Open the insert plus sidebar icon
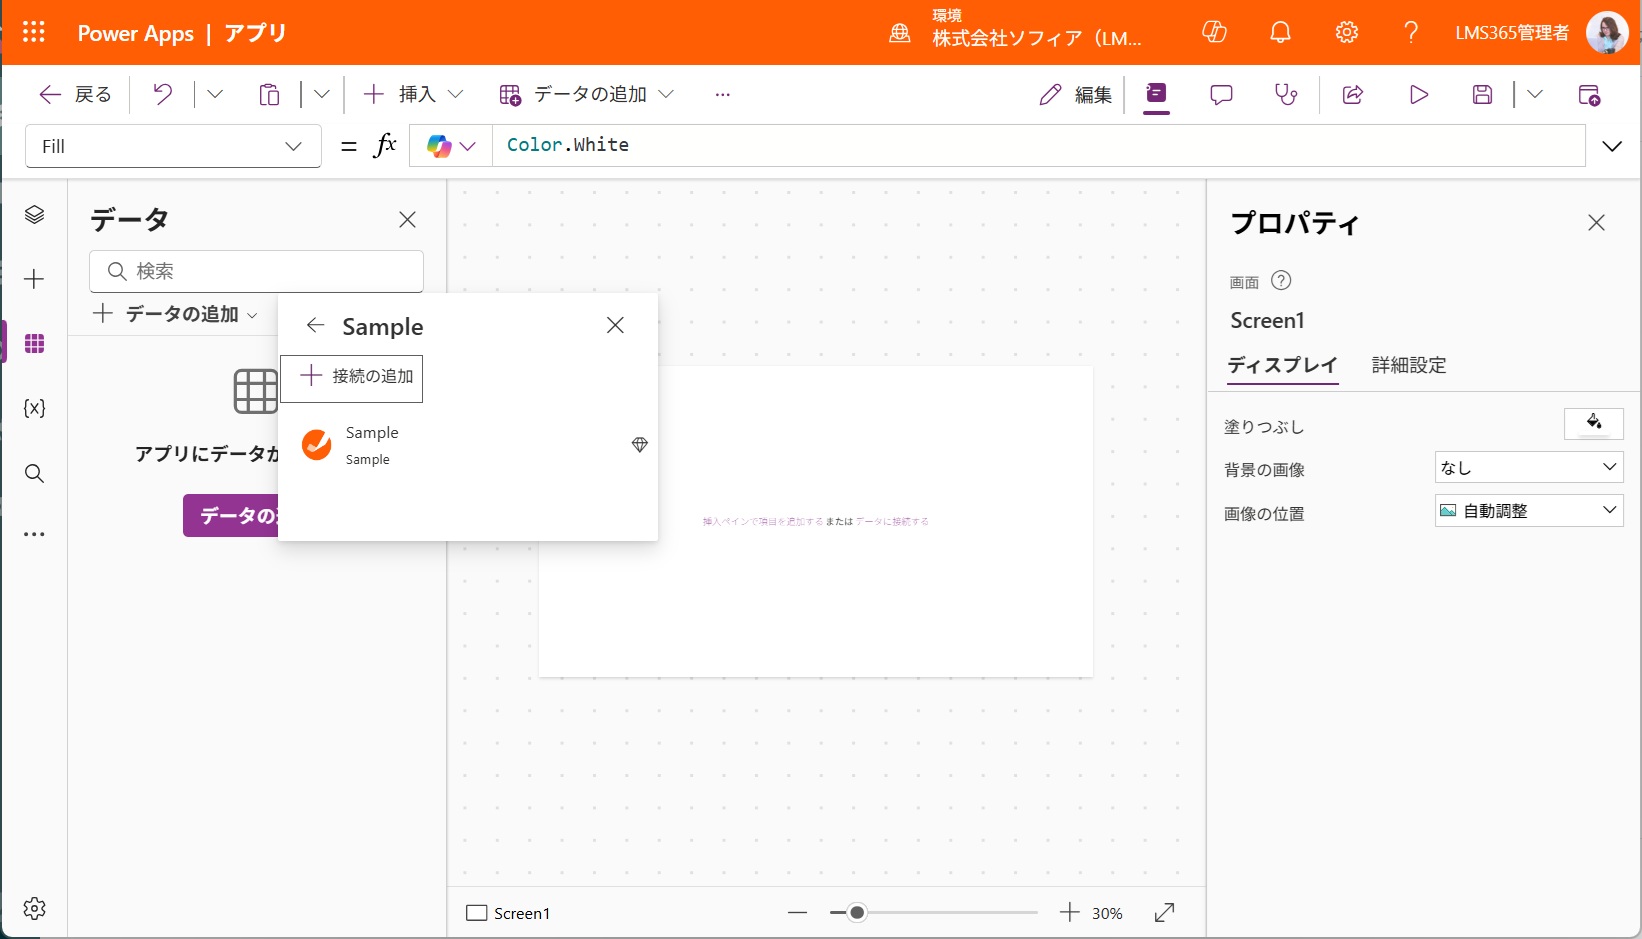This screenshot has height=939, width=1642. [34, 279]
